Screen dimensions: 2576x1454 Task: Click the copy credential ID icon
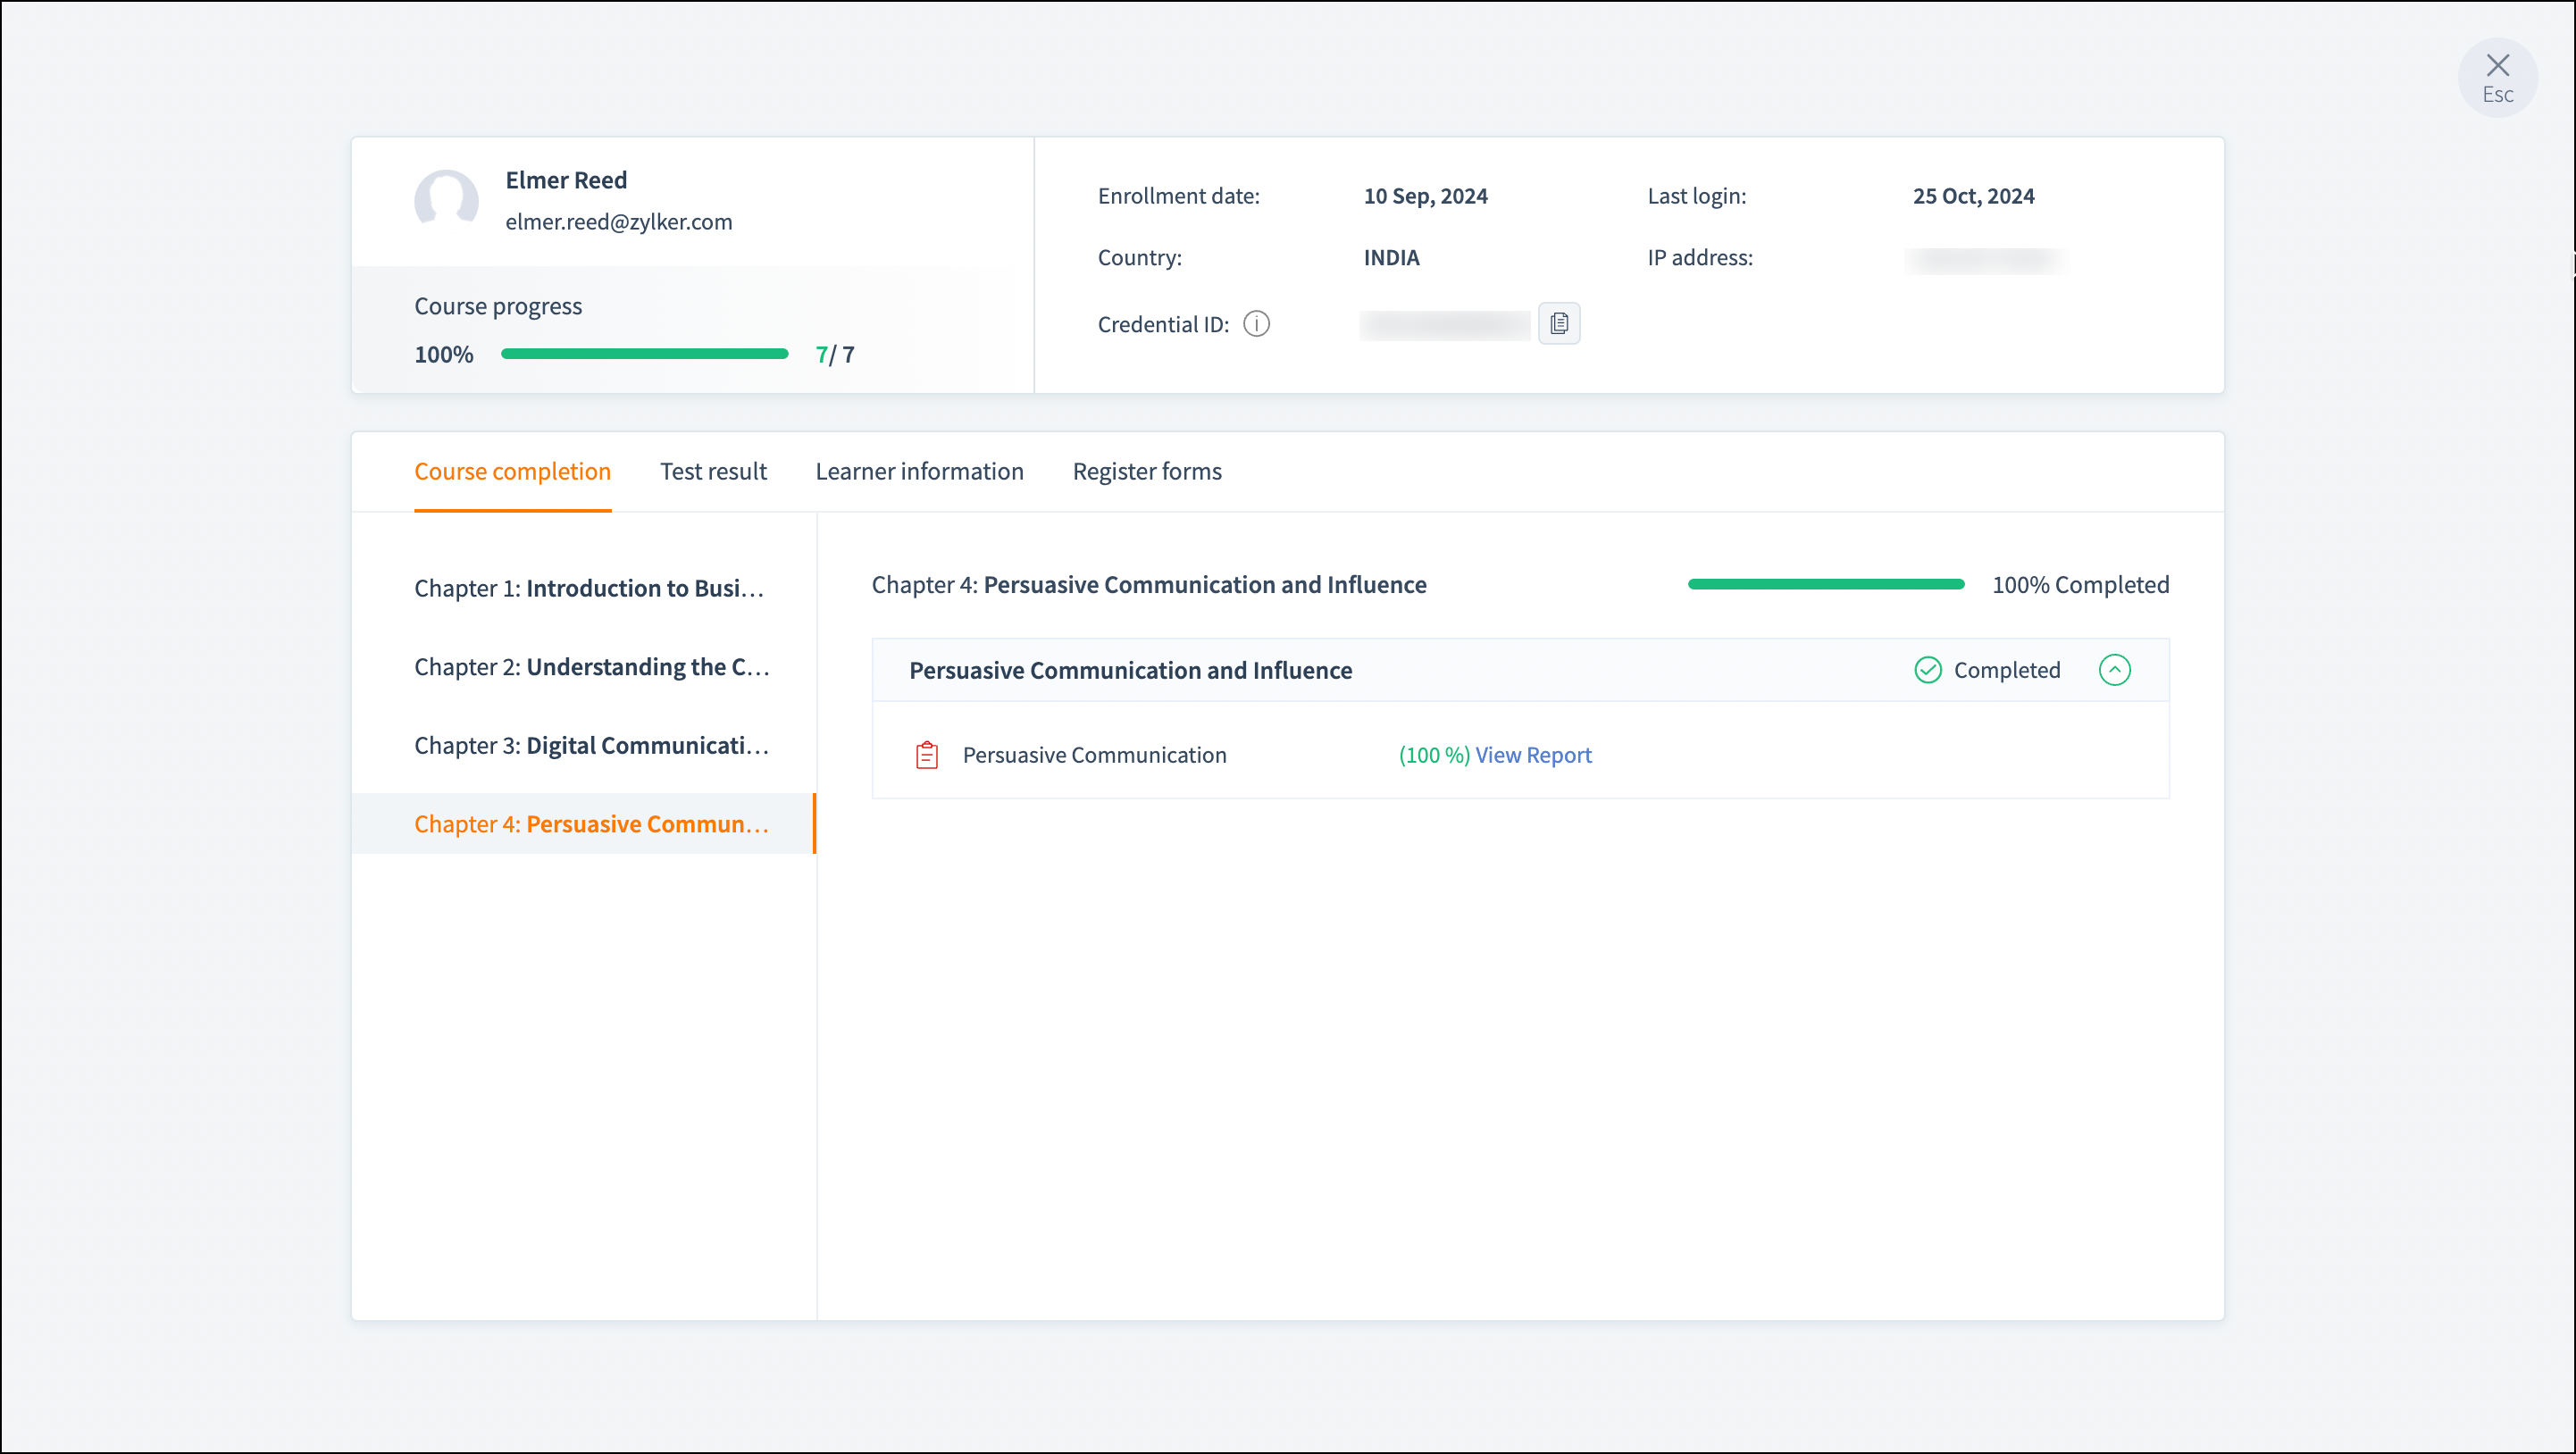[x=1558, y=324]
